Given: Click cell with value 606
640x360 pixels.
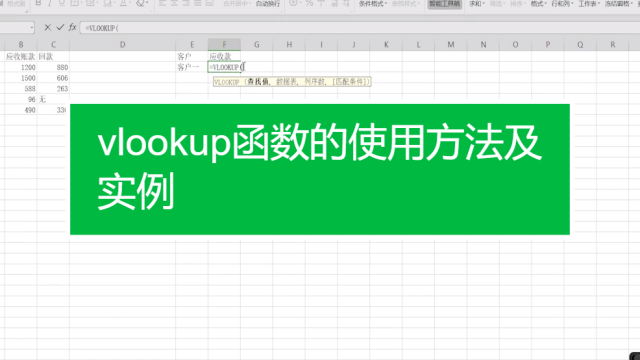Looking at the screenshot, I should pyautogui.click(x=53, y=78).
